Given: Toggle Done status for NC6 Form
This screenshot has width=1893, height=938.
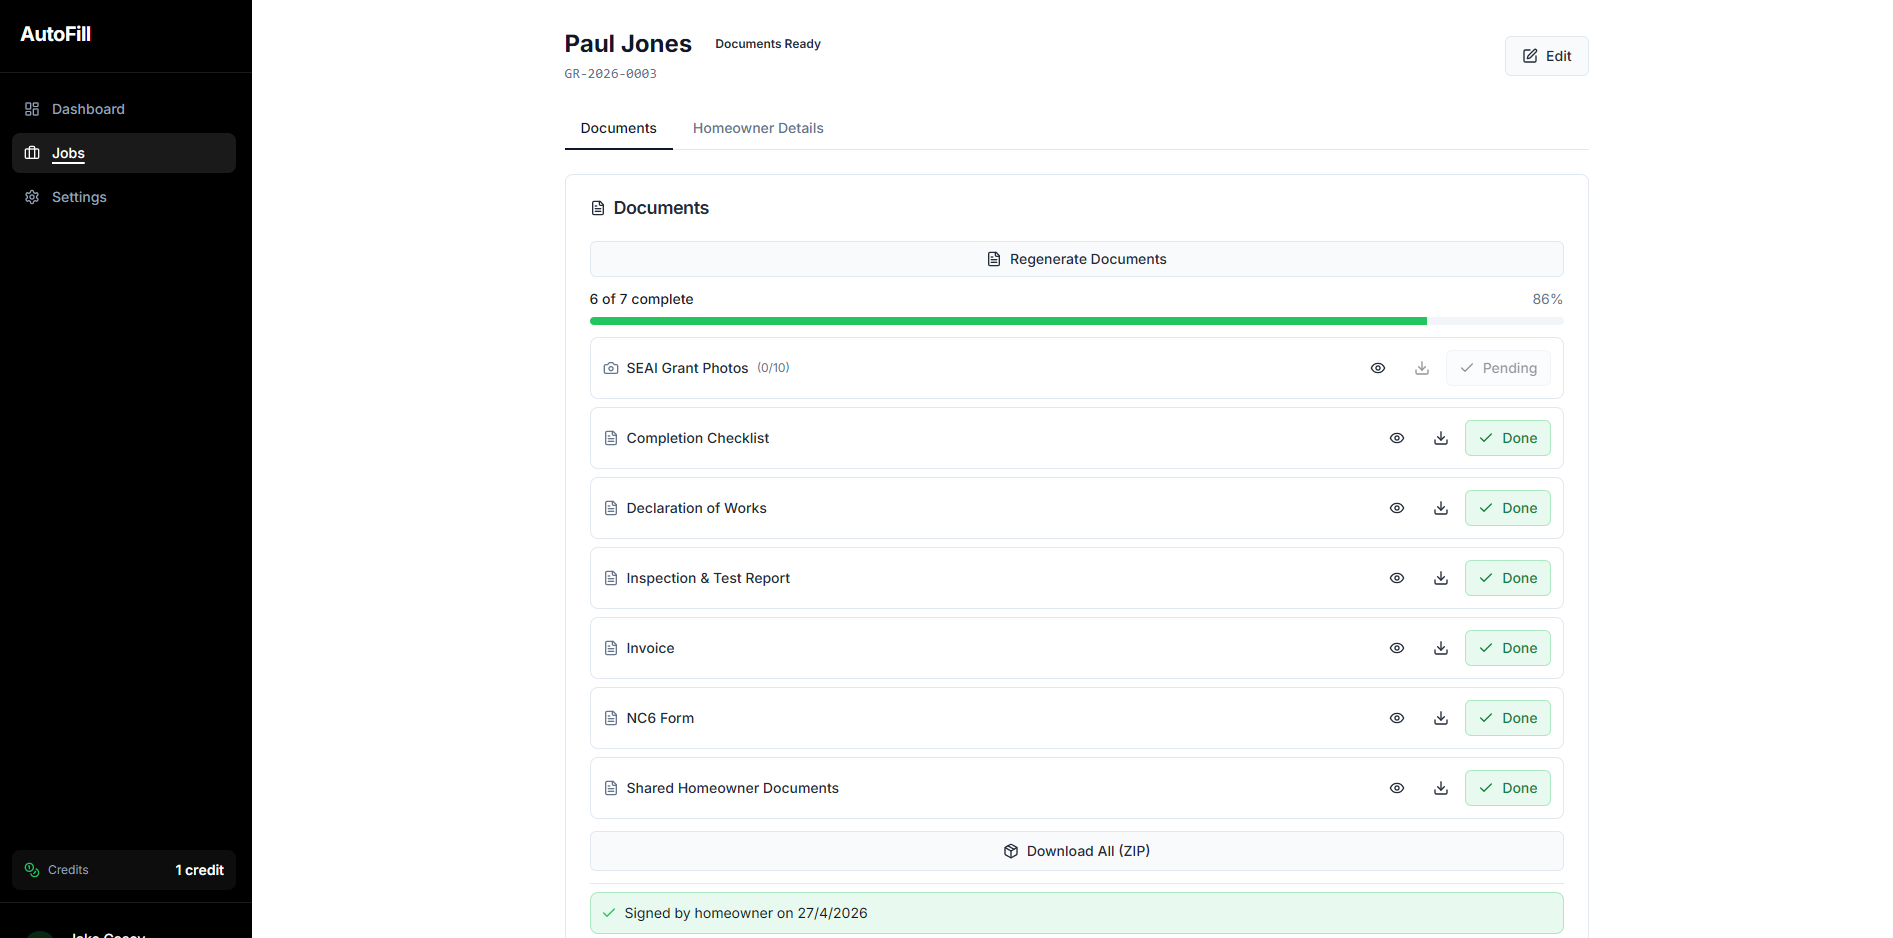Looking at the screenshot, I should tap(1508, 718).
